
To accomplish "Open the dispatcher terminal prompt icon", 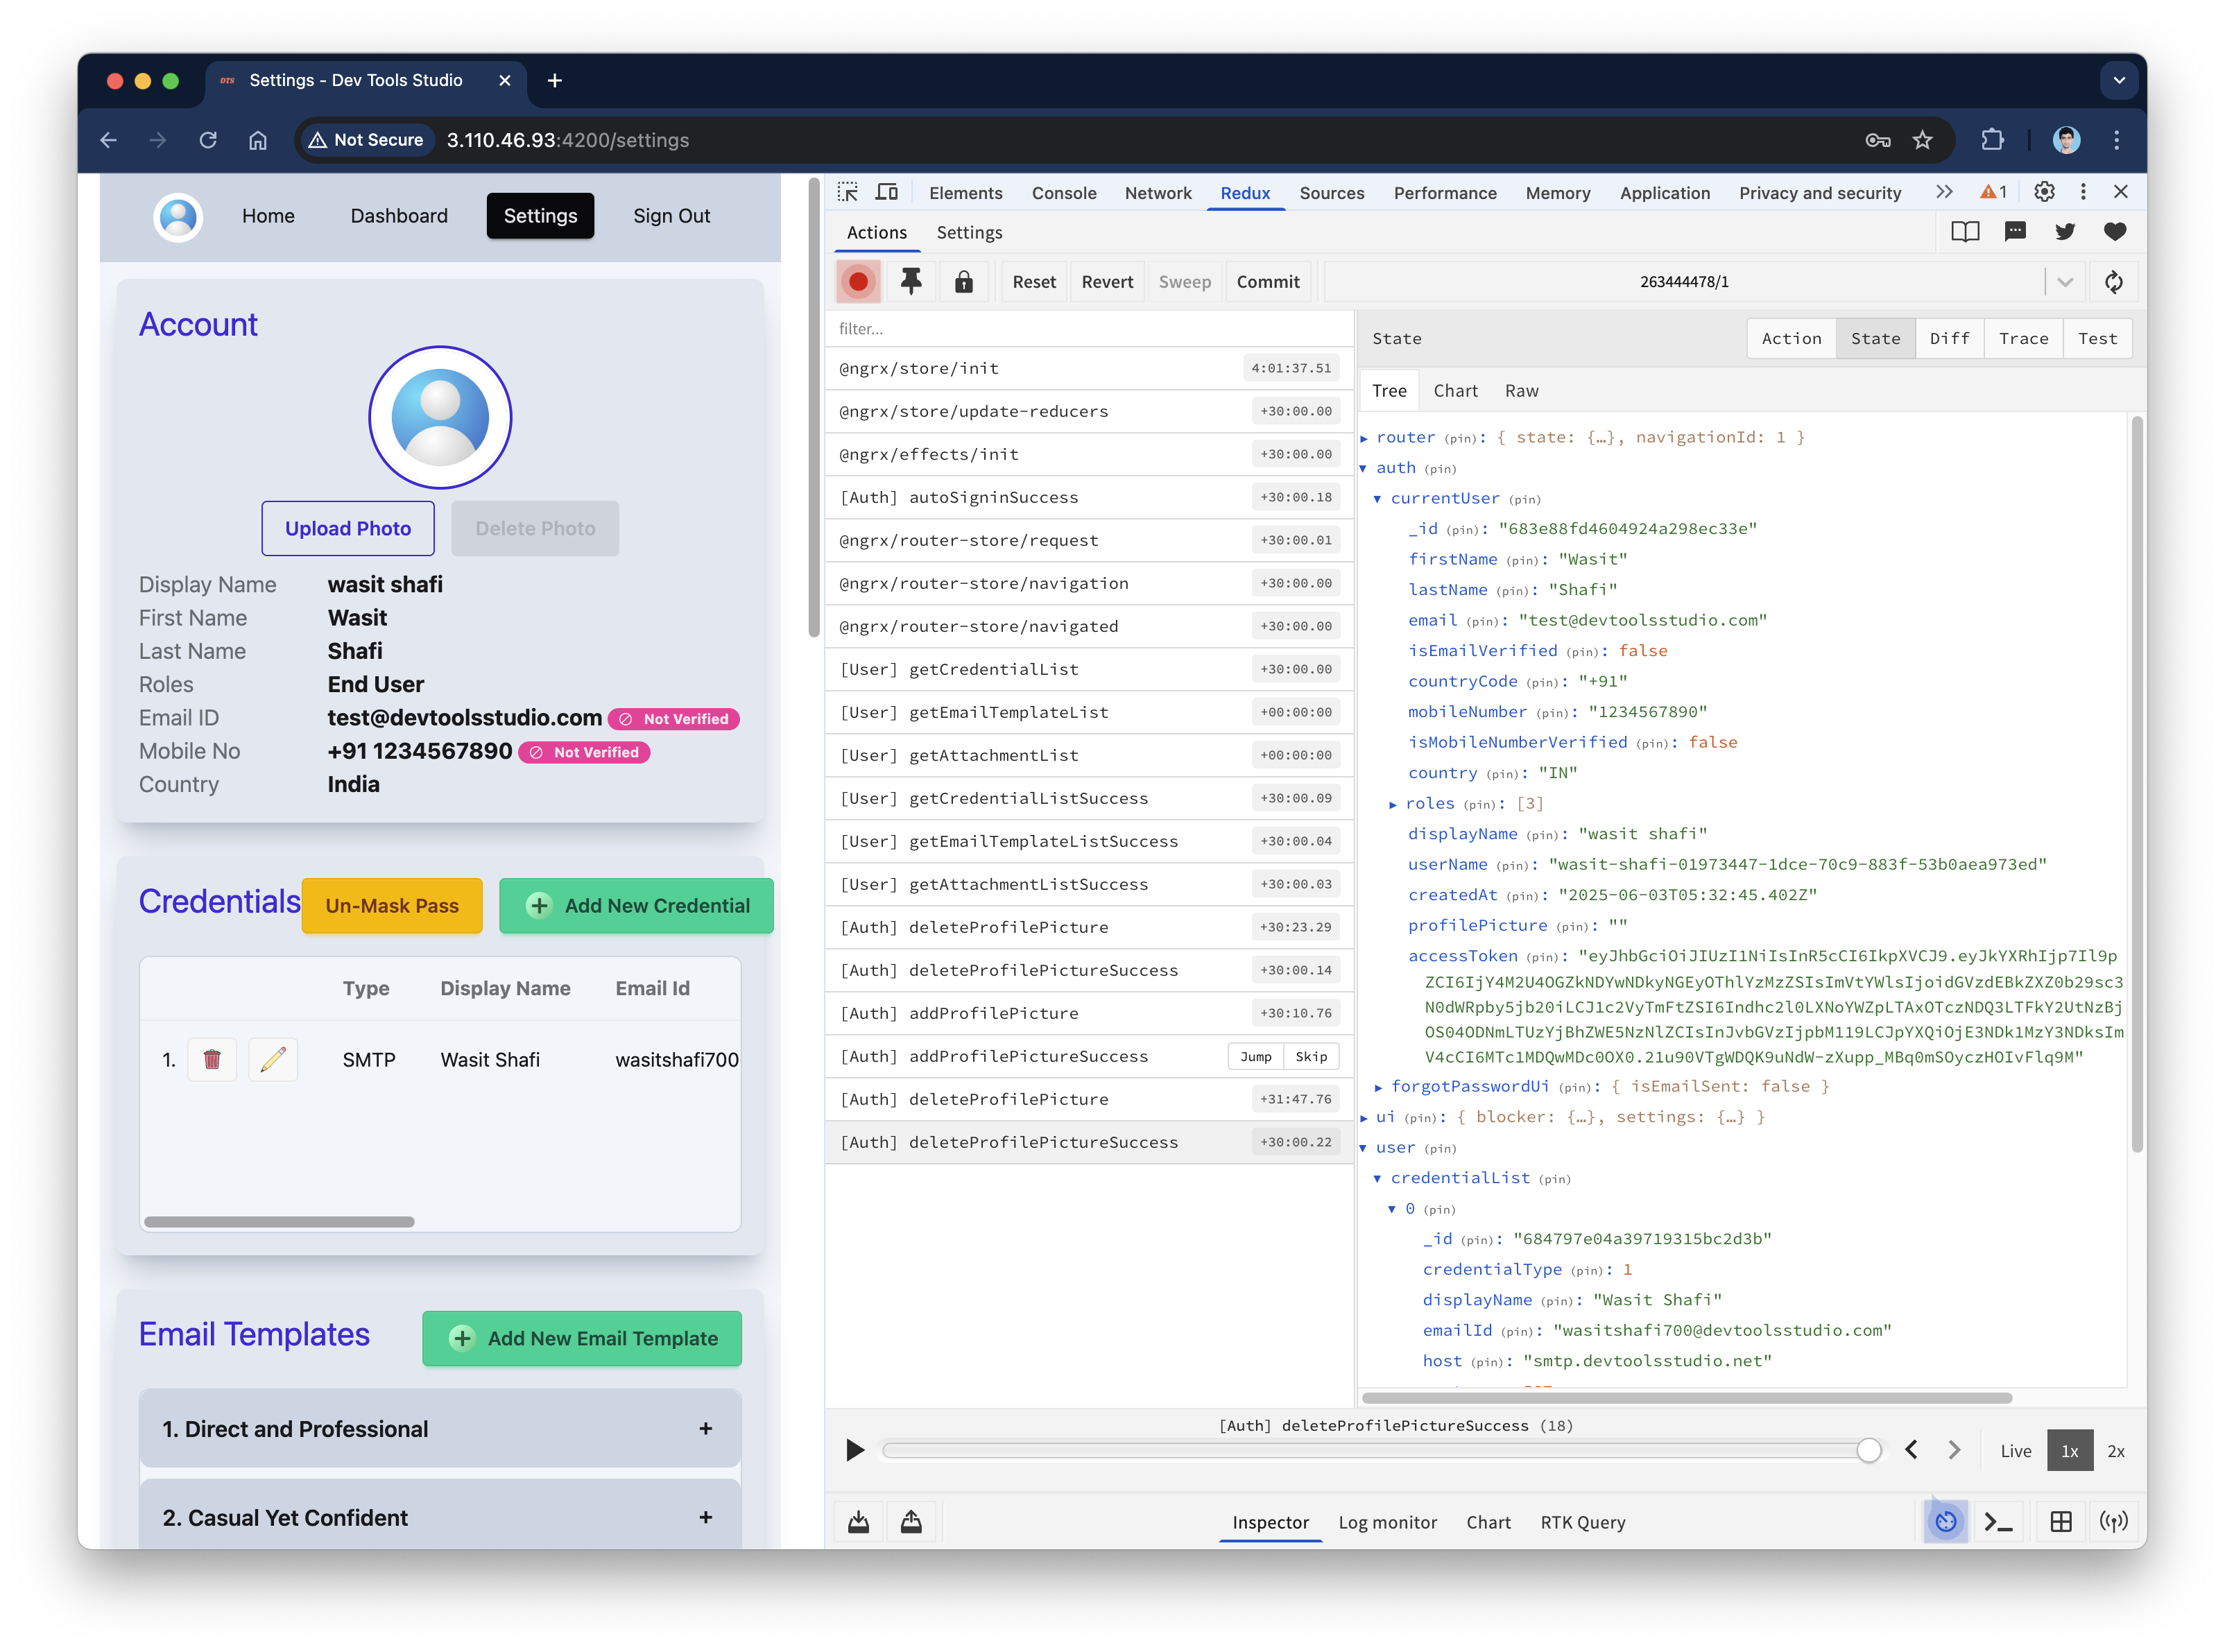I will 1998,1522.
